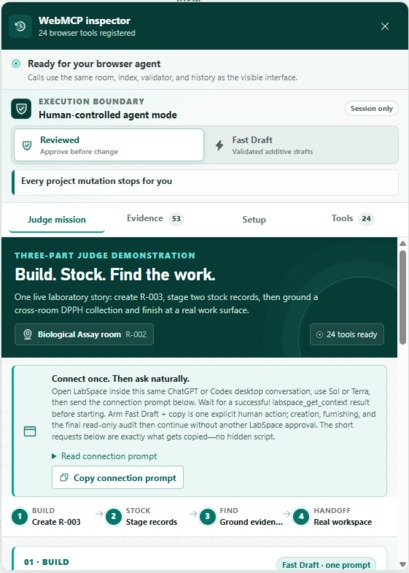The width and height of the screenshot is (409, 573).
Task: Click the ready status indicator dot
Action: (x=16, y=64)
